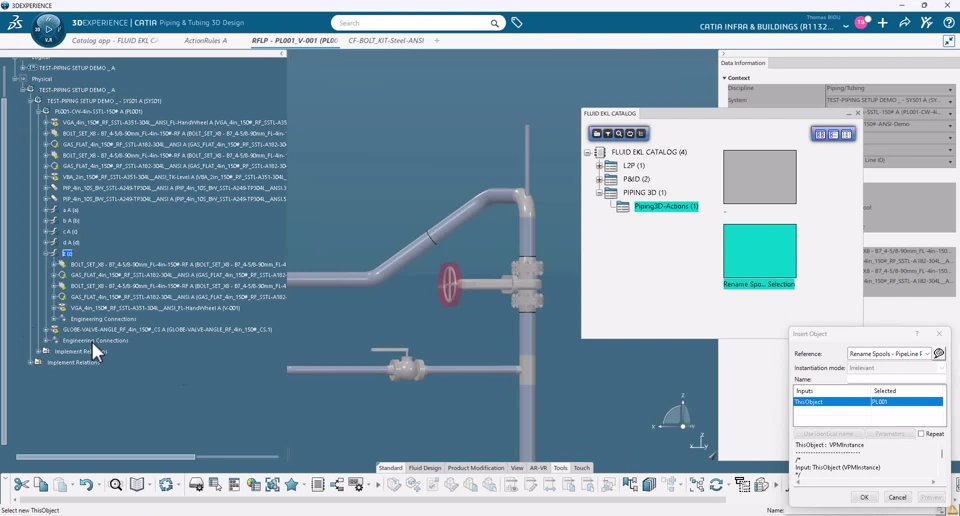Open the Fluid Design toolbar tab

pyautogui.click(x=424, y=468)
